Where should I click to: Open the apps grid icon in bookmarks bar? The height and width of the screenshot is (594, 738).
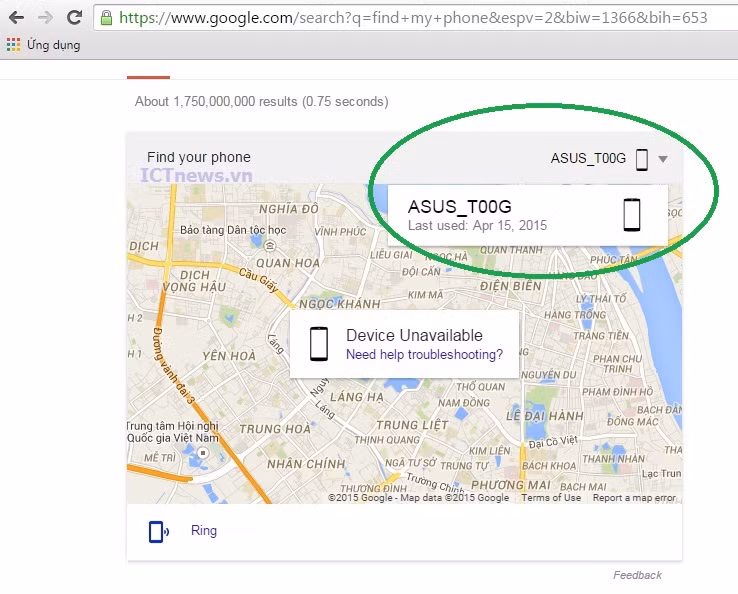click(x=13, y=45)
